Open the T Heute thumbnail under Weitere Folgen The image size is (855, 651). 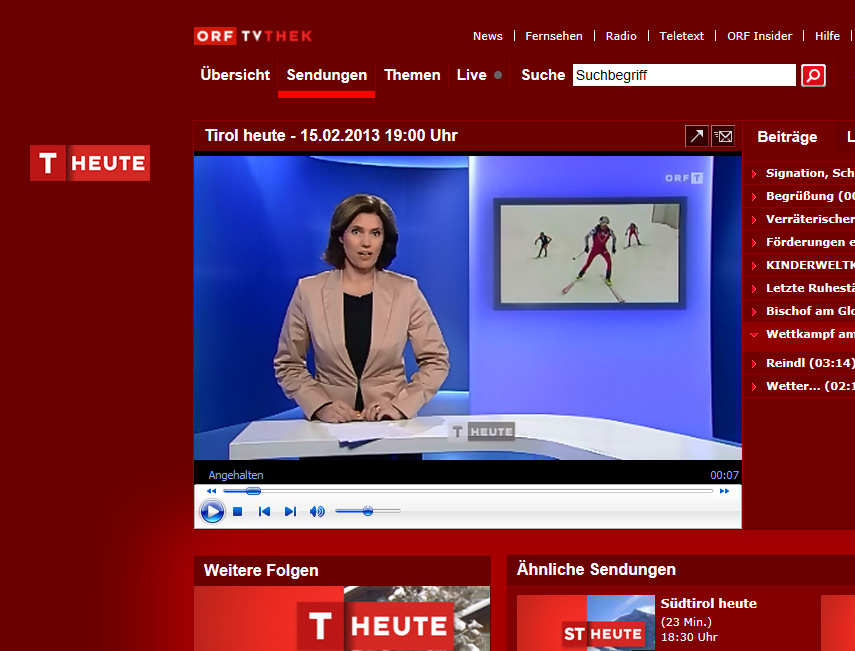click(342, 618)
